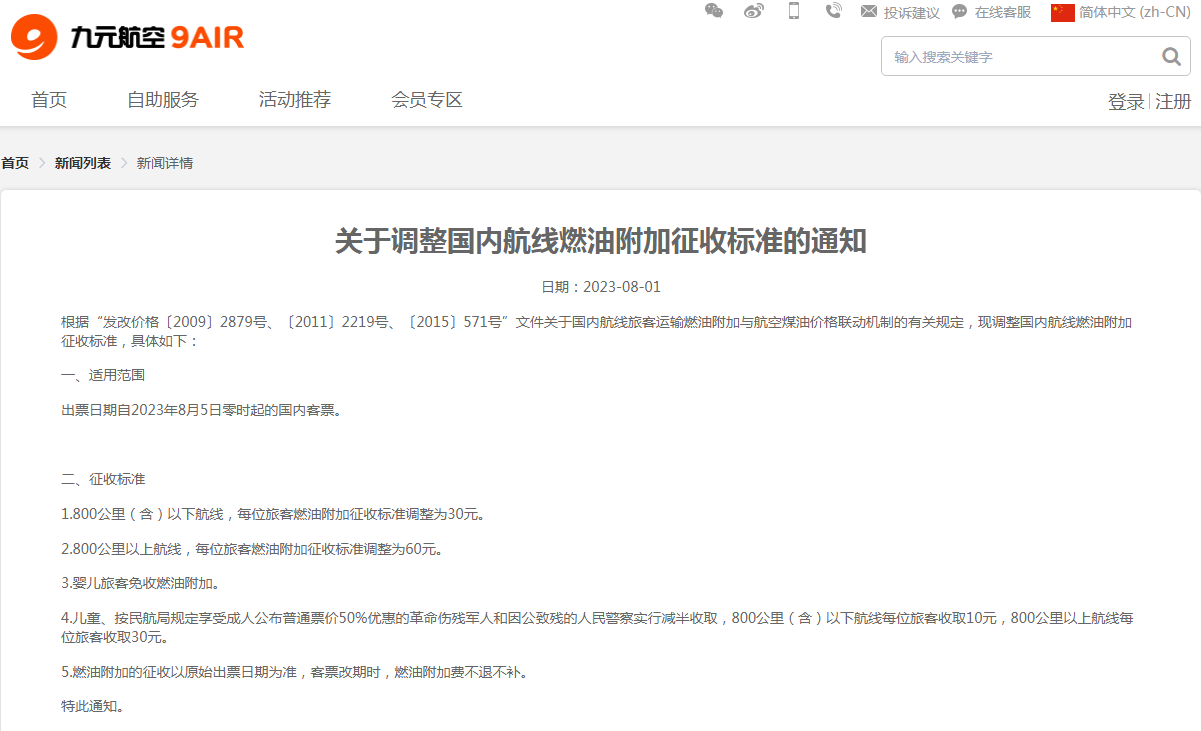Open the 自助服务 menu

tap(163, 100)
